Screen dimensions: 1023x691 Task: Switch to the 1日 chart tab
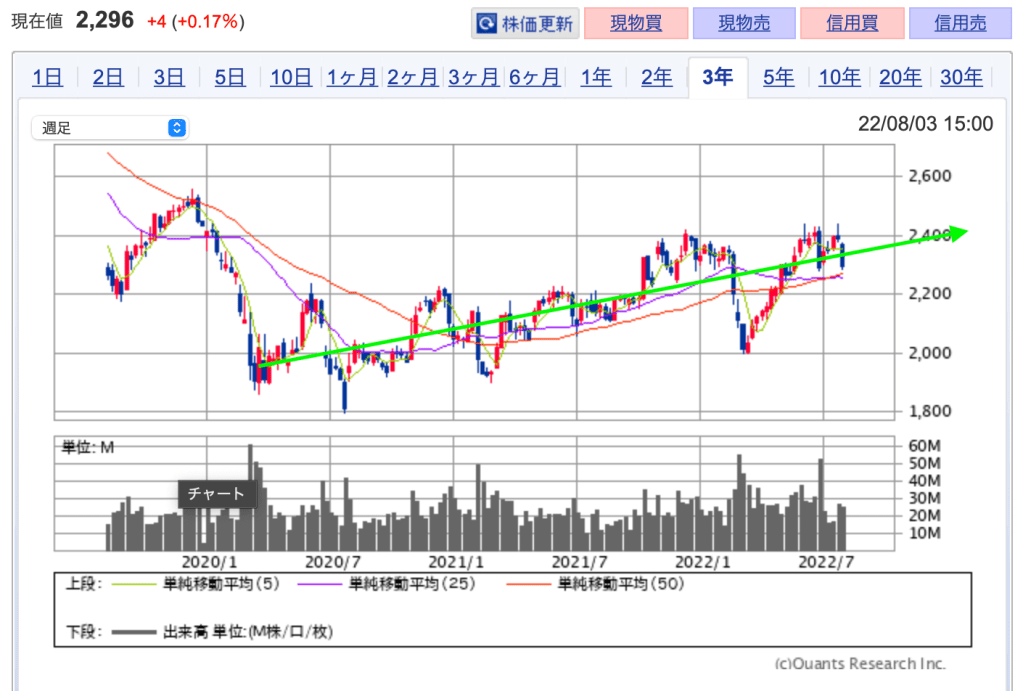[x=47, y=78]
